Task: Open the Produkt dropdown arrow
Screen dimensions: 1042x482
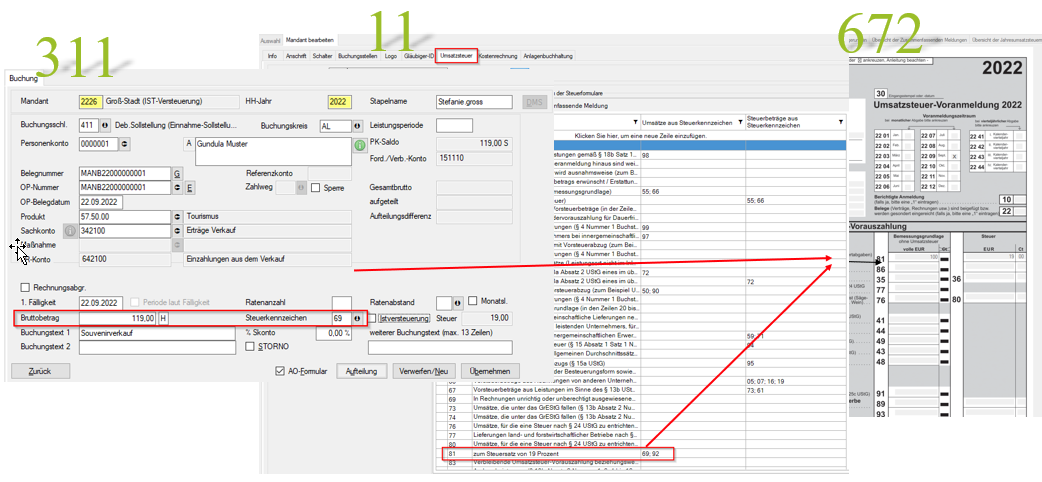Action: (177, 215)
